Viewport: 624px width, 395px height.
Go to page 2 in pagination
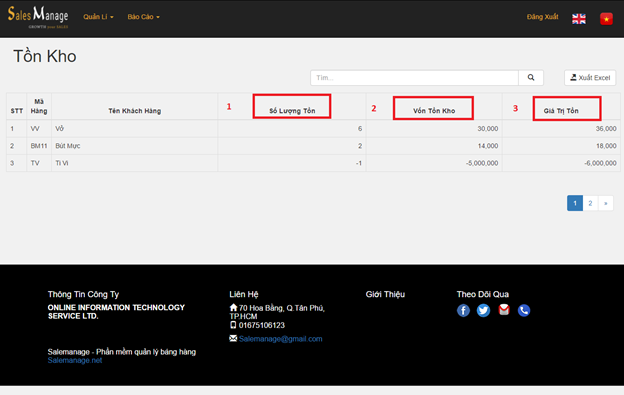tap(590, 203)
